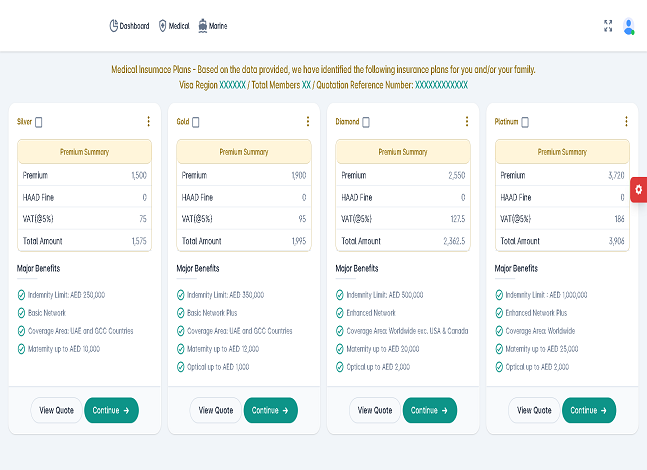Click the fullscreen expand icon
The image size is (647, 470).
coord(608,26)
